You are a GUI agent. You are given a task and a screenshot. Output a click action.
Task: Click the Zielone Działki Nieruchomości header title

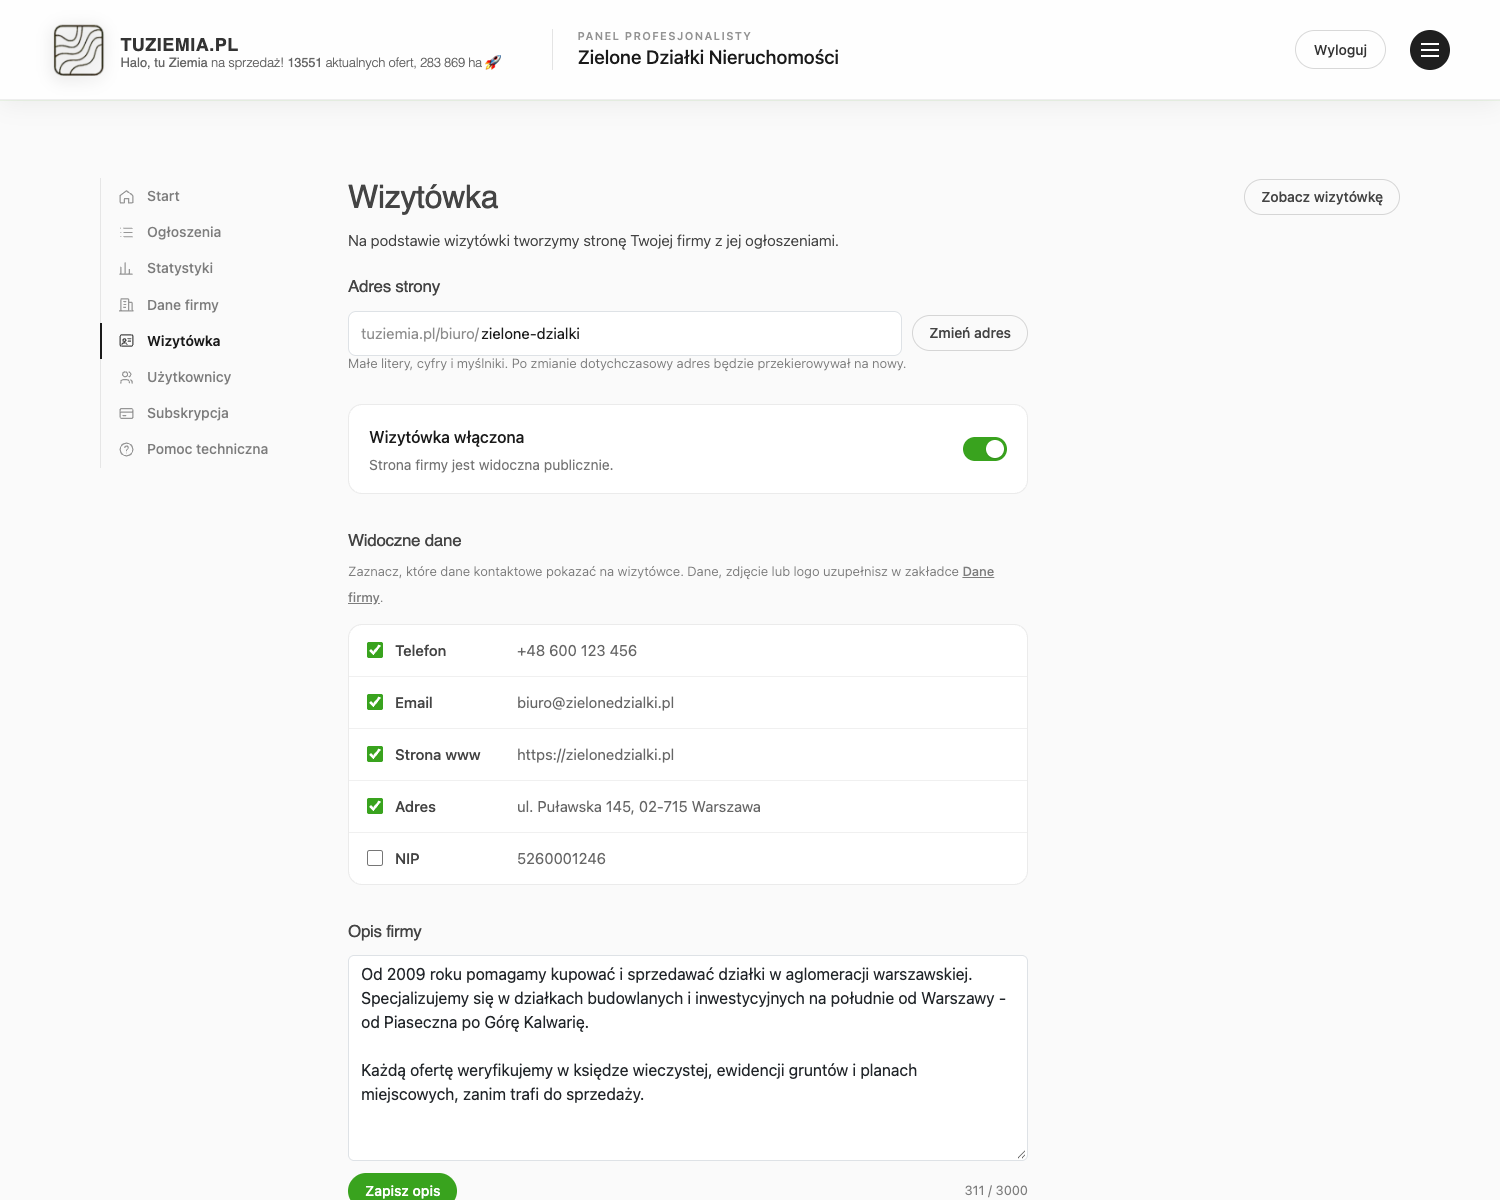(708, 58)
